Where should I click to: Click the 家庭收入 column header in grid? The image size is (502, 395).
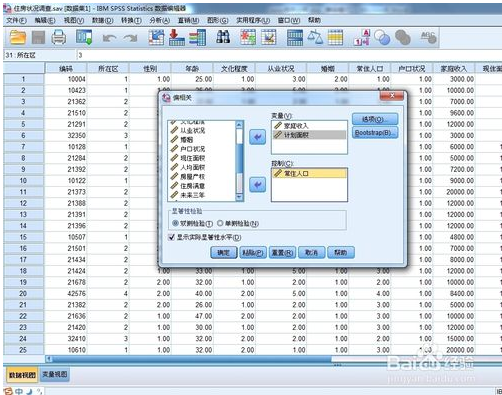(x=454, y=69)
